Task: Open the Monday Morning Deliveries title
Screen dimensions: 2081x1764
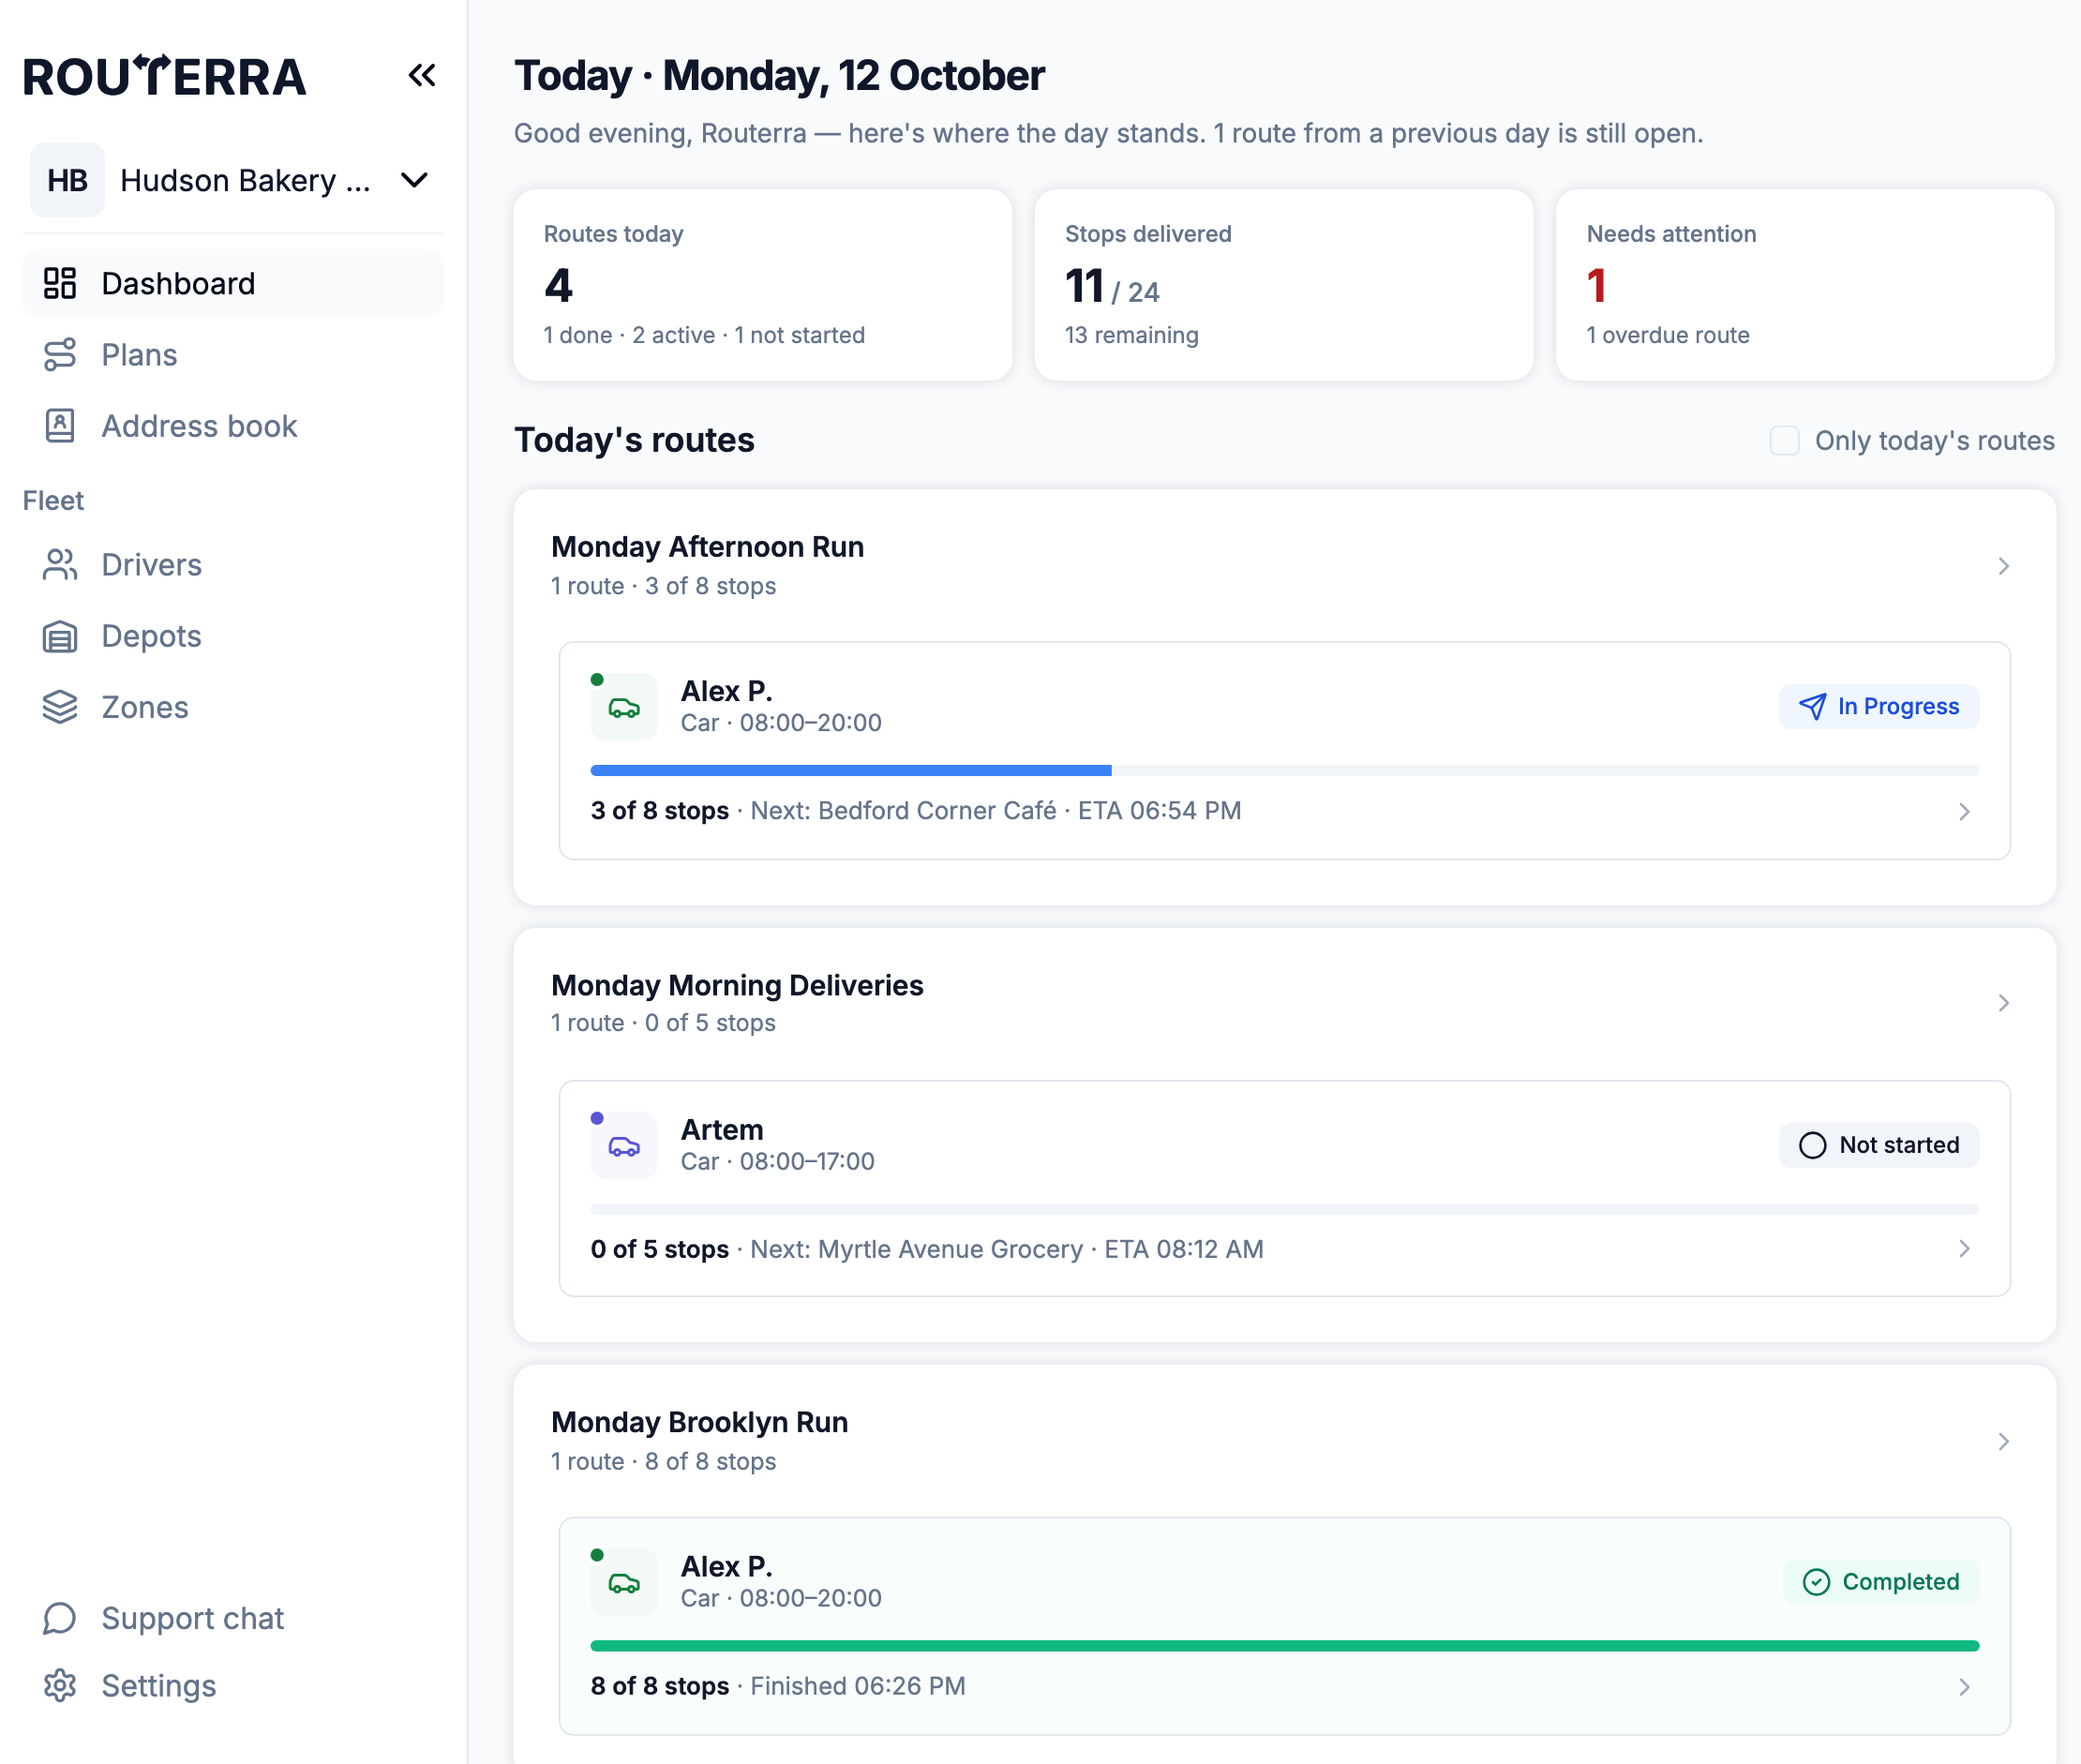Action: pyautogui.click(x=737, y=985)
